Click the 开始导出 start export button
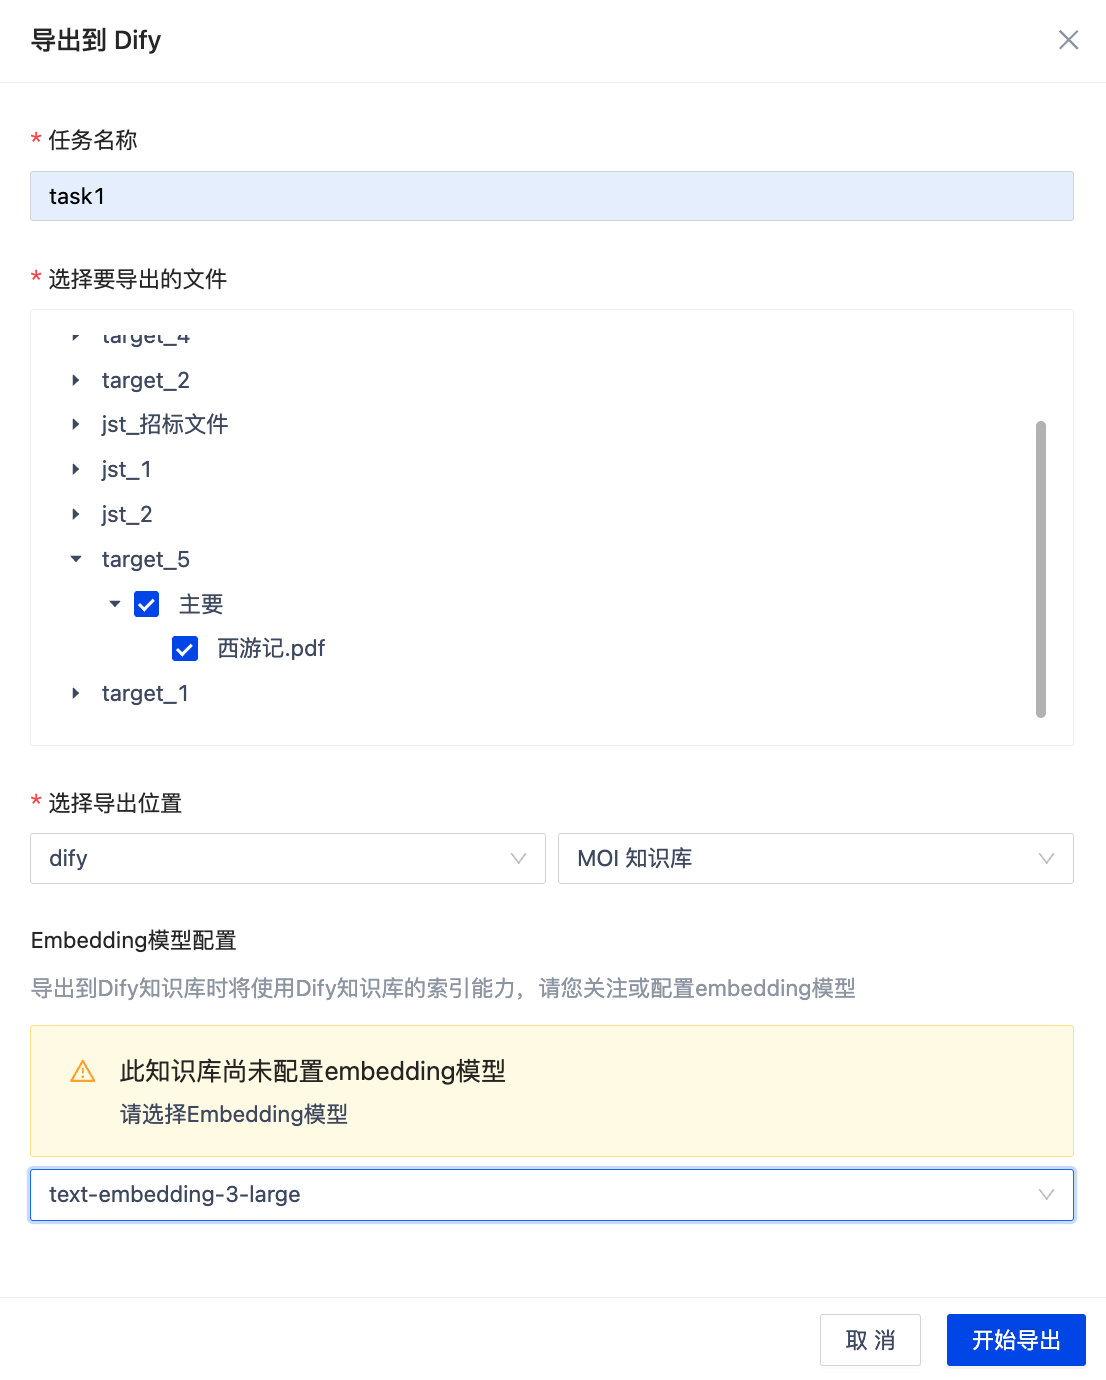This screenshot has width=1106, height=1380. click(1016, 1340)
